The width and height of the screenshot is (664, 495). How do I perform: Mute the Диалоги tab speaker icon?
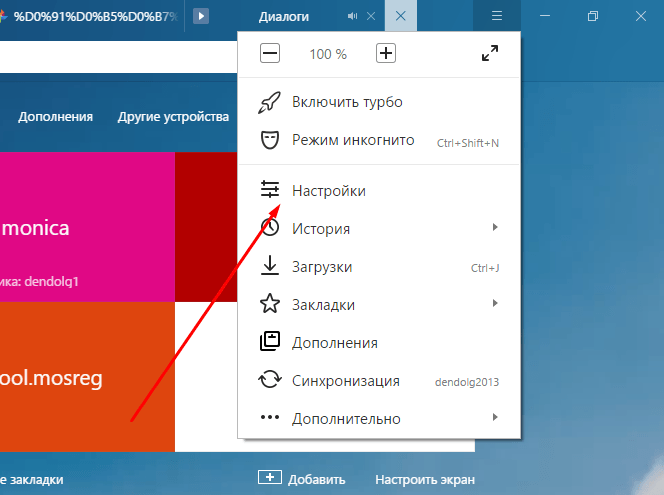pos(352,16)
